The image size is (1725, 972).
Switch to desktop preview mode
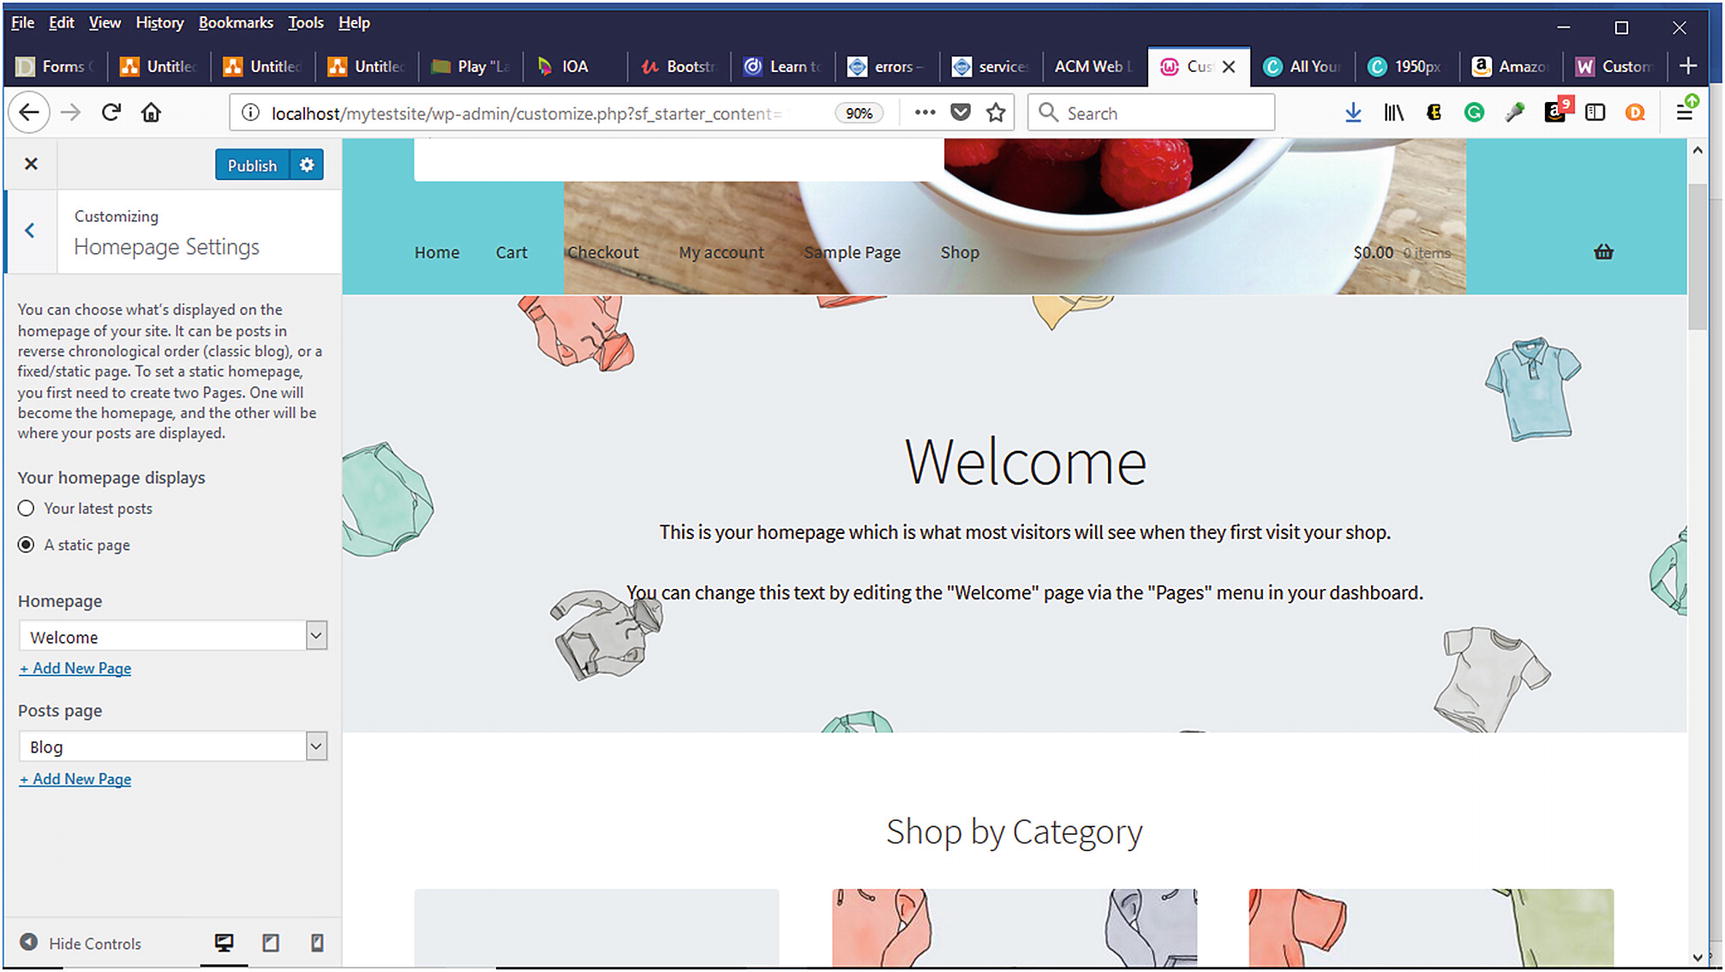point(224,943)
